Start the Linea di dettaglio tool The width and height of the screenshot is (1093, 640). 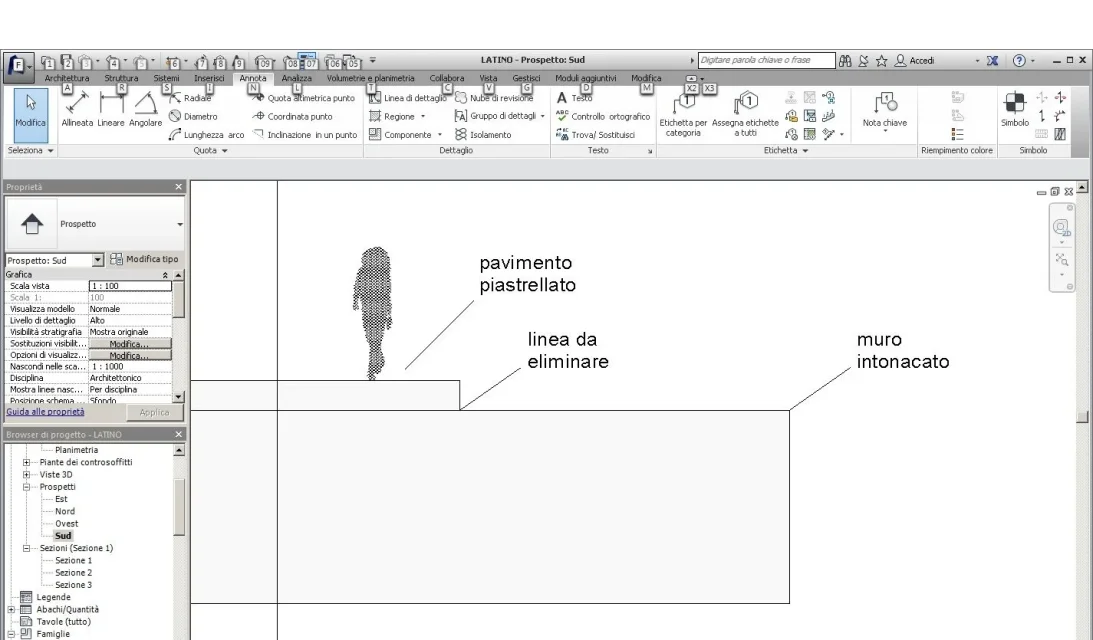tap(408, 98)
